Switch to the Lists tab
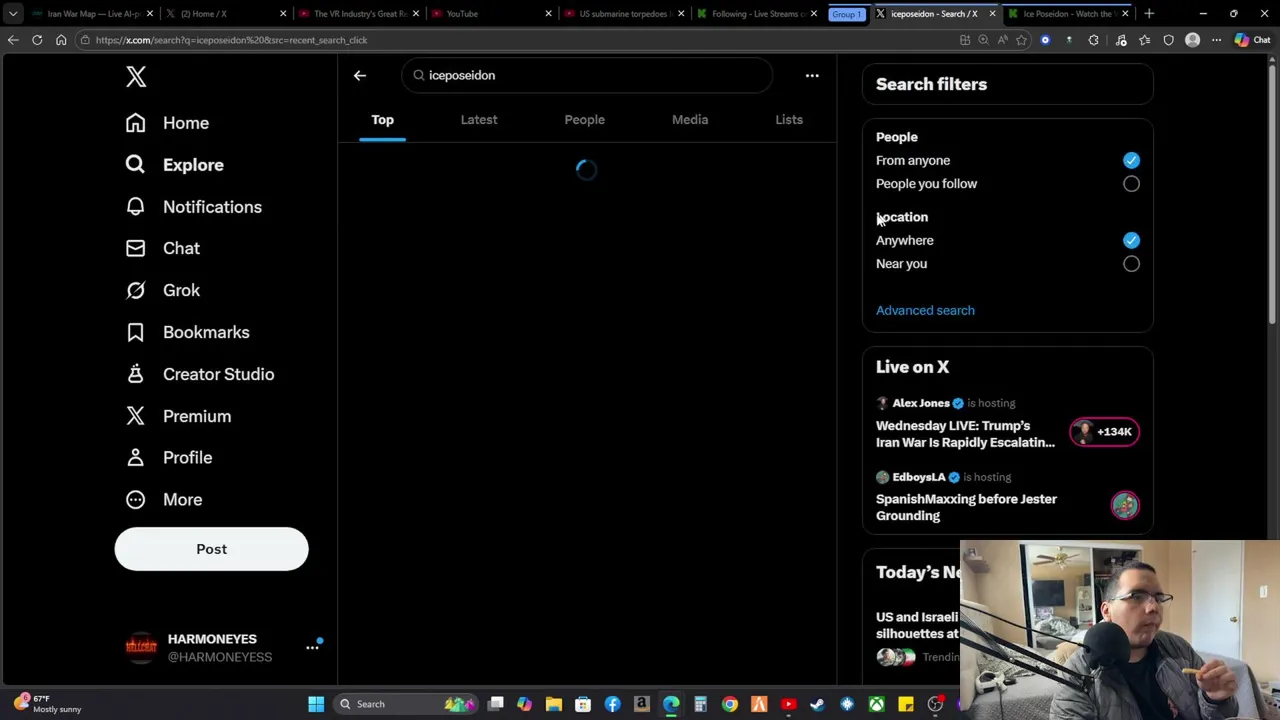 tap(789, 120)
